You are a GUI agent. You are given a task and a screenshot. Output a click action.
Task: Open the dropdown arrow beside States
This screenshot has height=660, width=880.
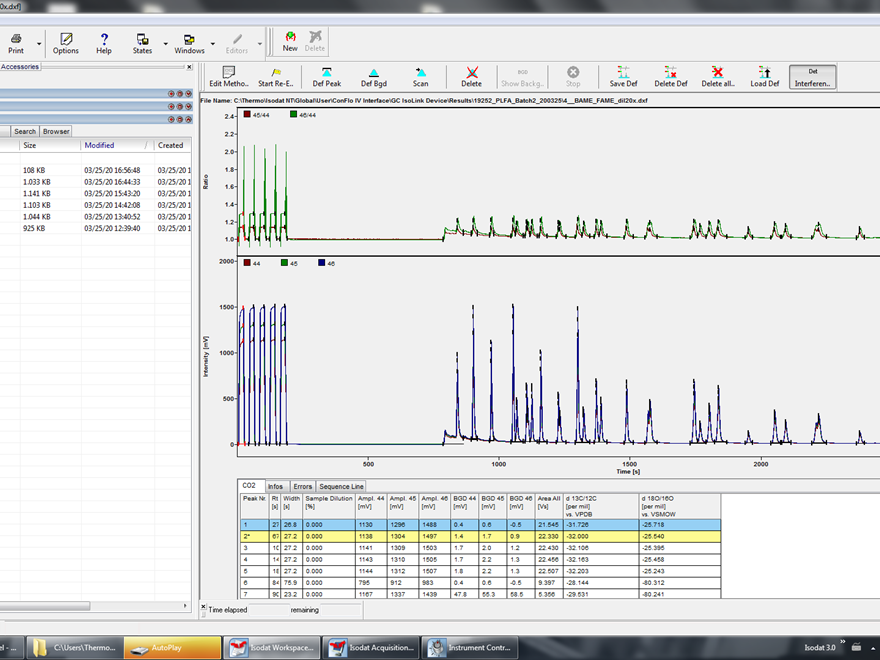point(166,44)
